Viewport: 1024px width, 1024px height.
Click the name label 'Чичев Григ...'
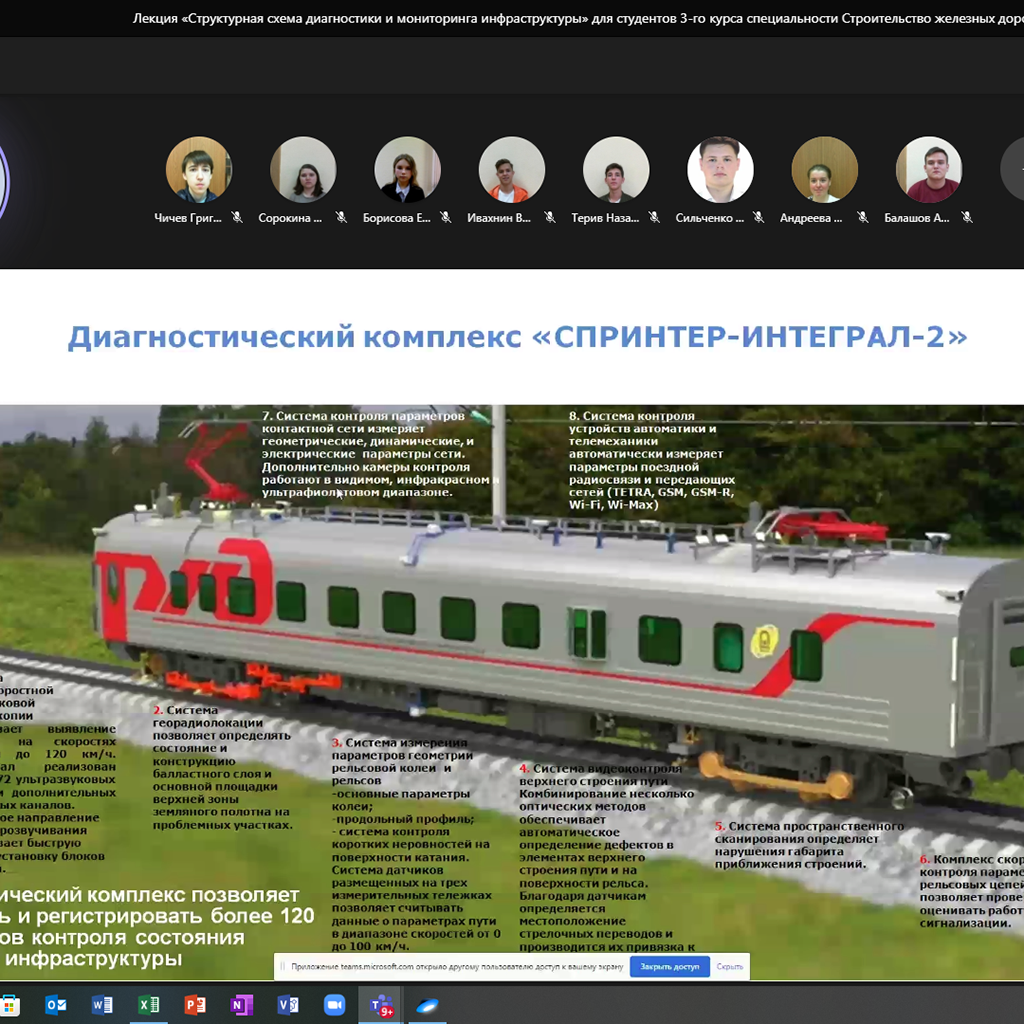[x=188, y=218]
